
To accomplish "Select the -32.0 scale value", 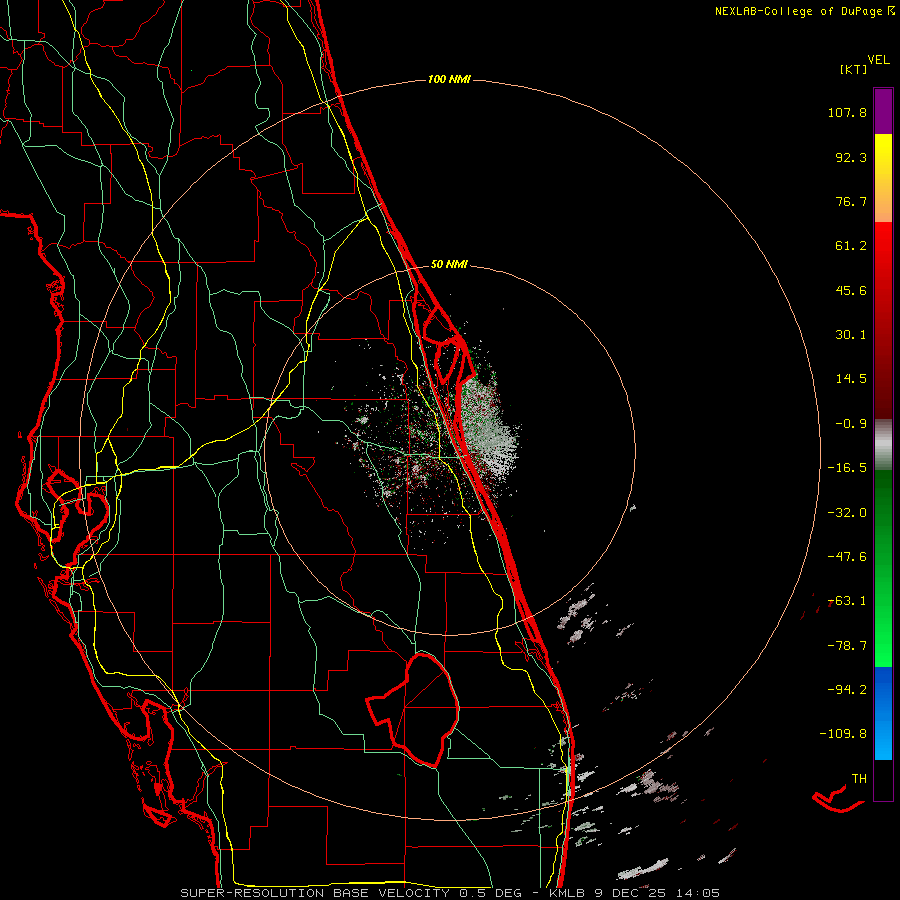I will tap(847, 513).
